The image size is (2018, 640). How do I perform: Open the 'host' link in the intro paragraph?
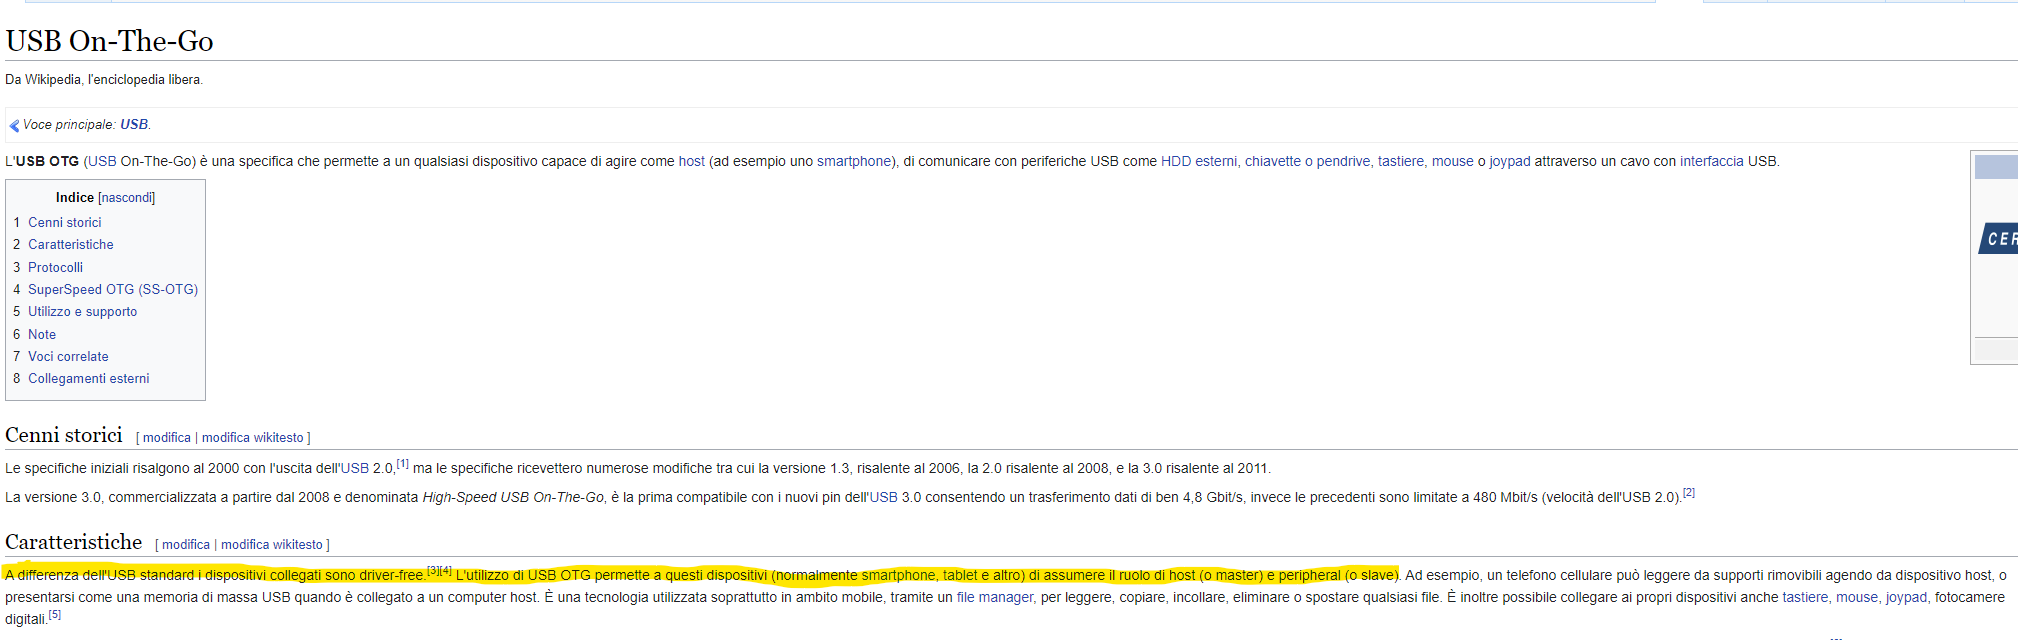[692, 161]
